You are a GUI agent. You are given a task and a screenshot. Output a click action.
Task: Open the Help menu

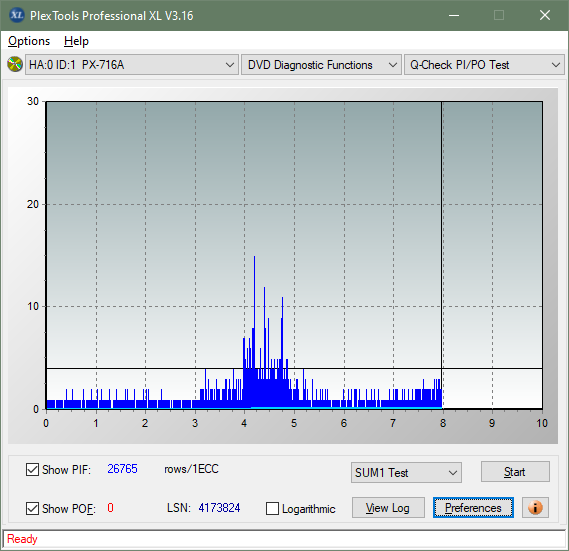click(x=76, y=41)
